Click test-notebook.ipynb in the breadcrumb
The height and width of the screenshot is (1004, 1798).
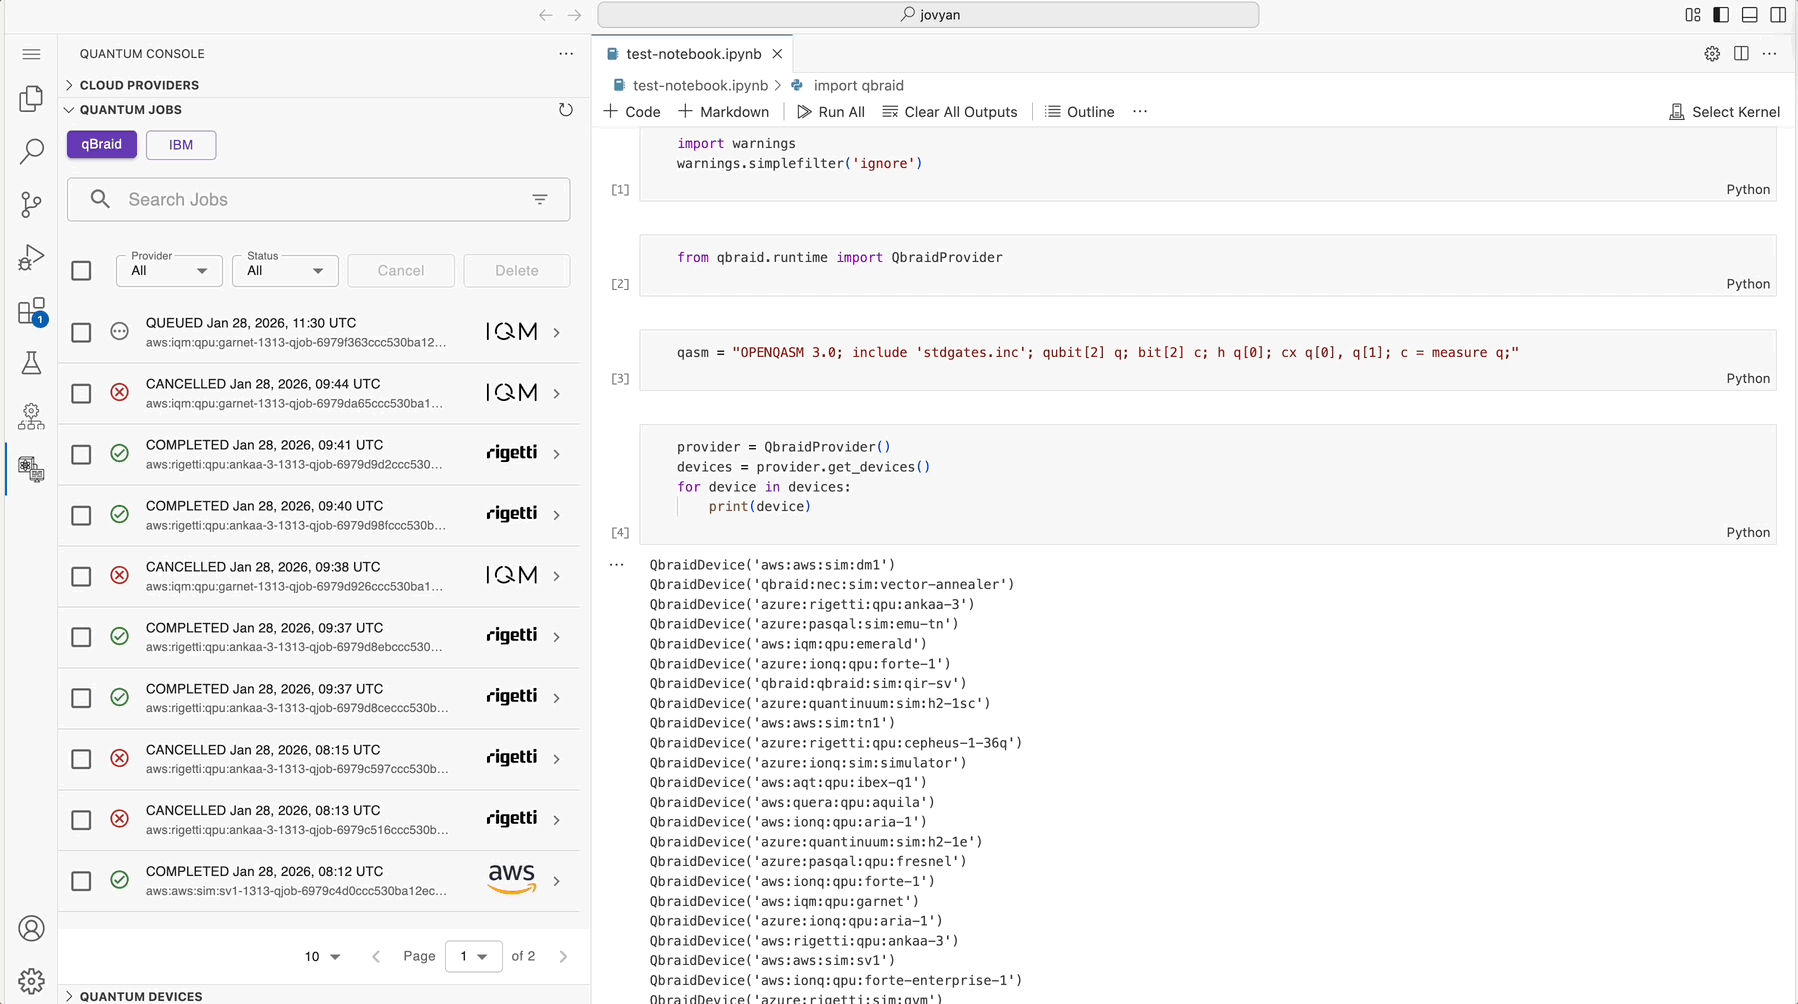coord(700,86)
